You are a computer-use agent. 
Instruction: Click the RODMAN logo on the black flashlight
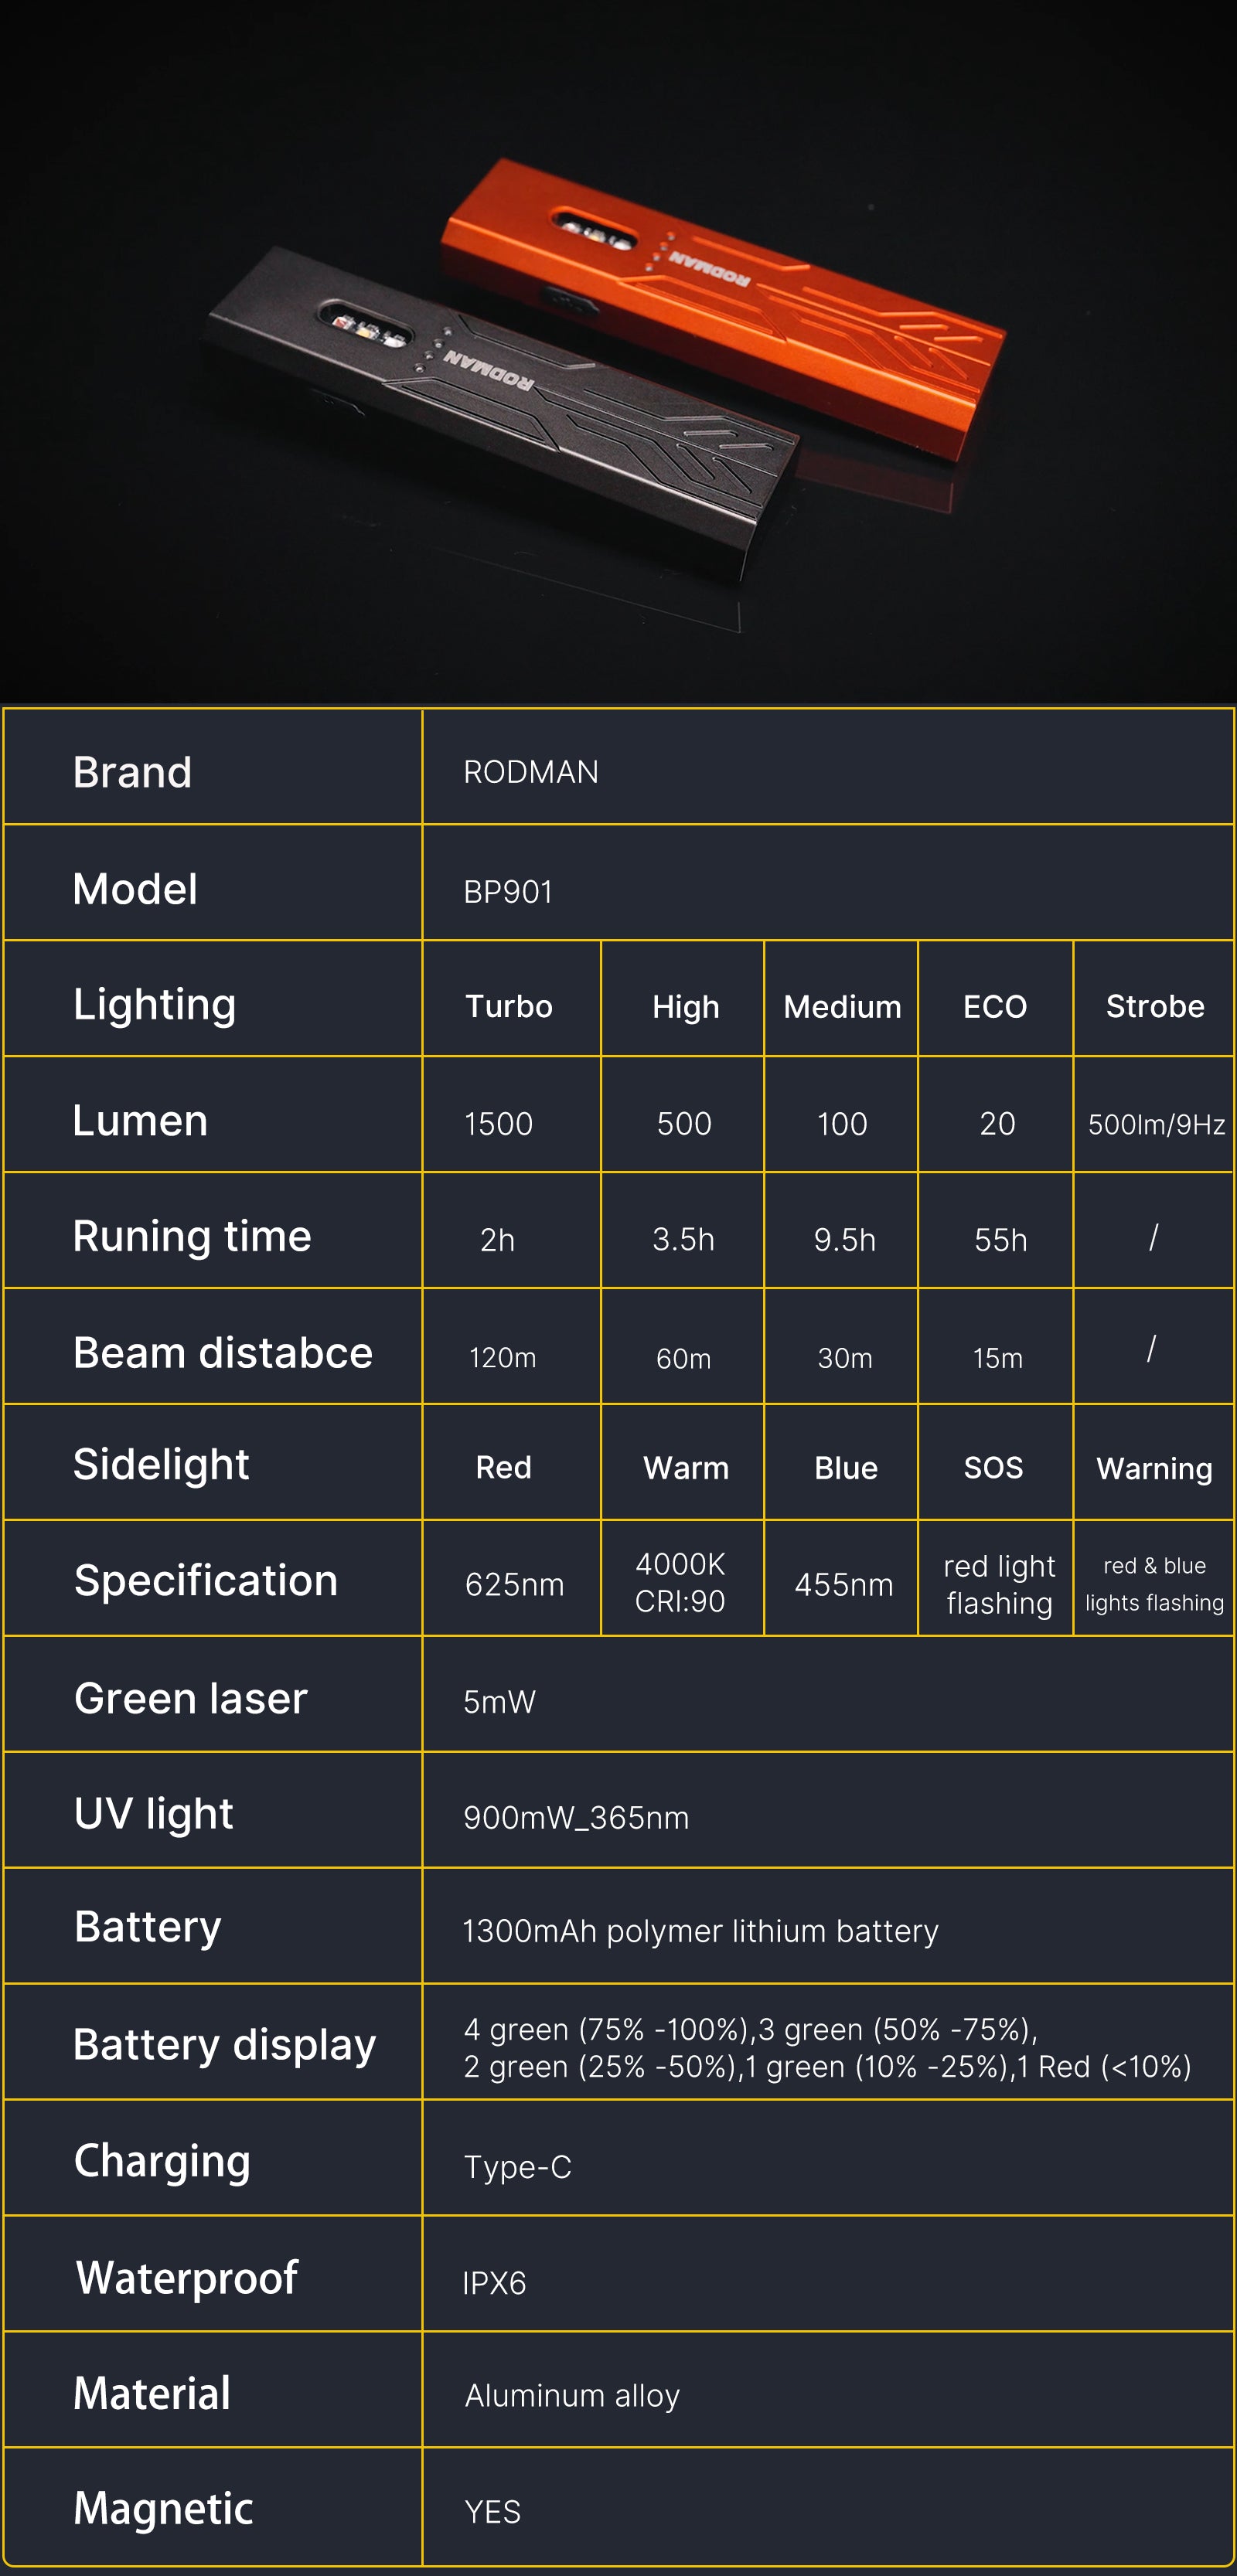pos(488,369)
